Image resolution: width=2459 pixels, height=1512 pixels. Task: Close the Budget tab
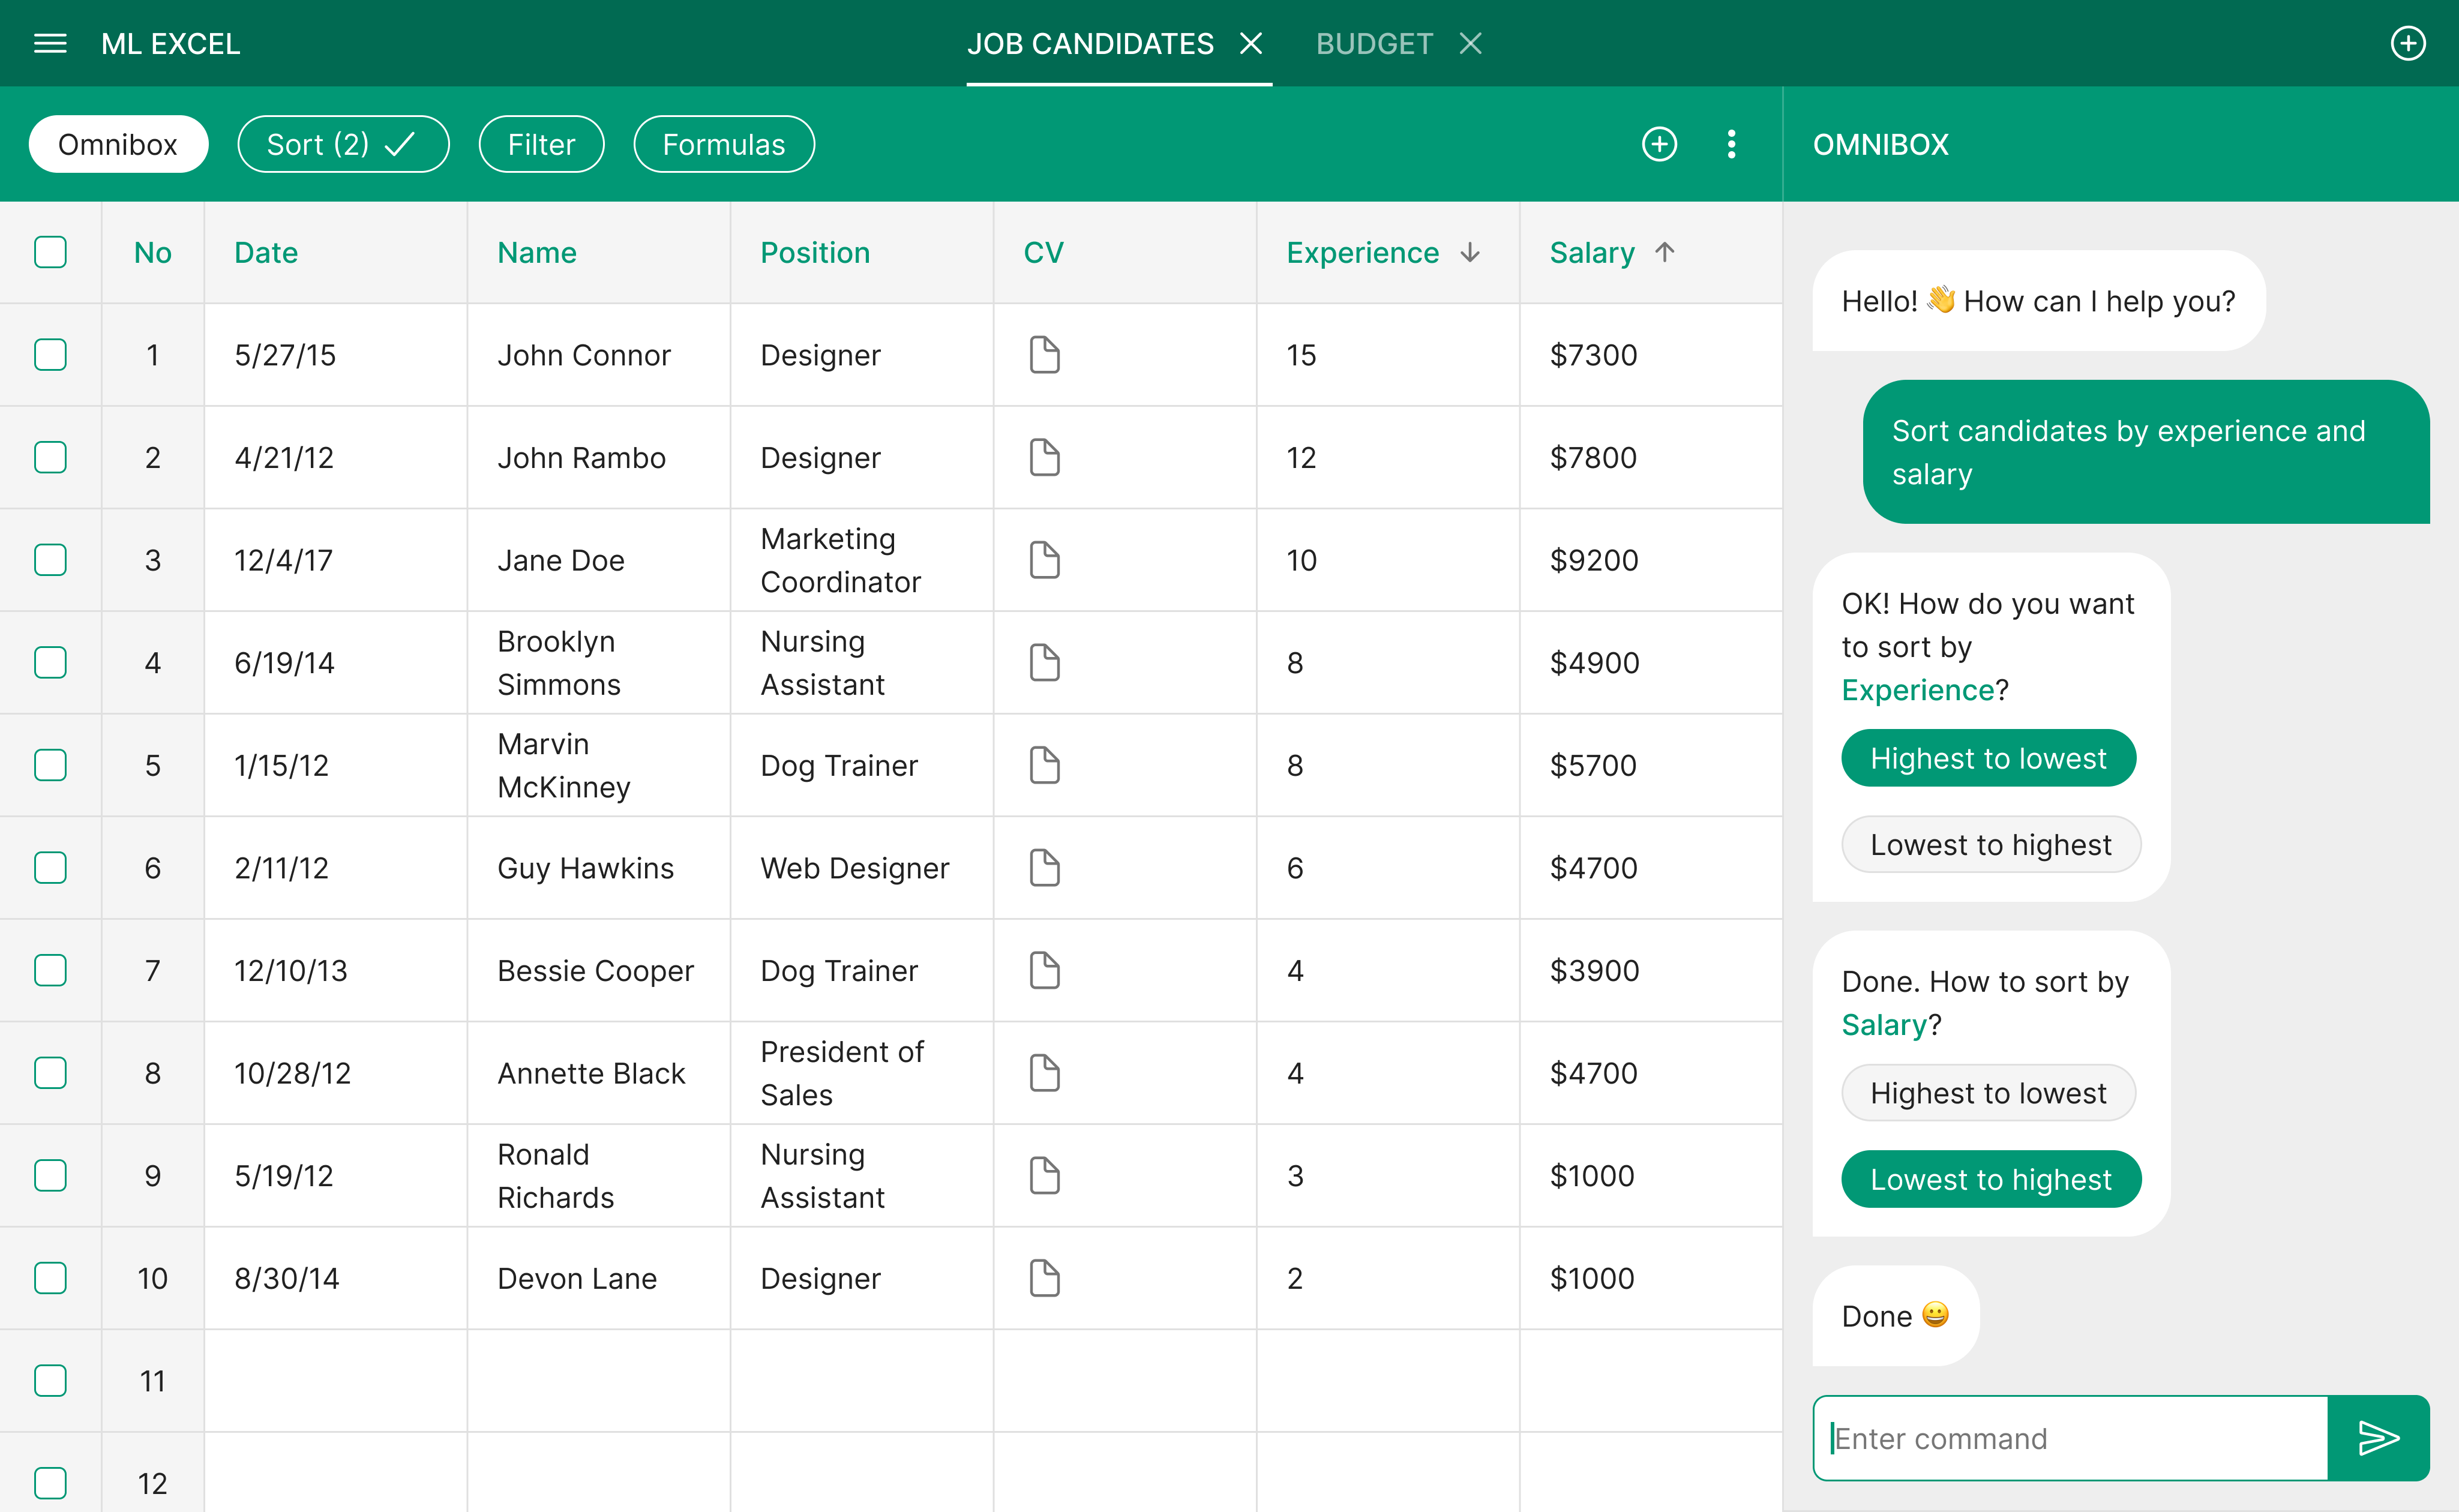coord(1470,44)
